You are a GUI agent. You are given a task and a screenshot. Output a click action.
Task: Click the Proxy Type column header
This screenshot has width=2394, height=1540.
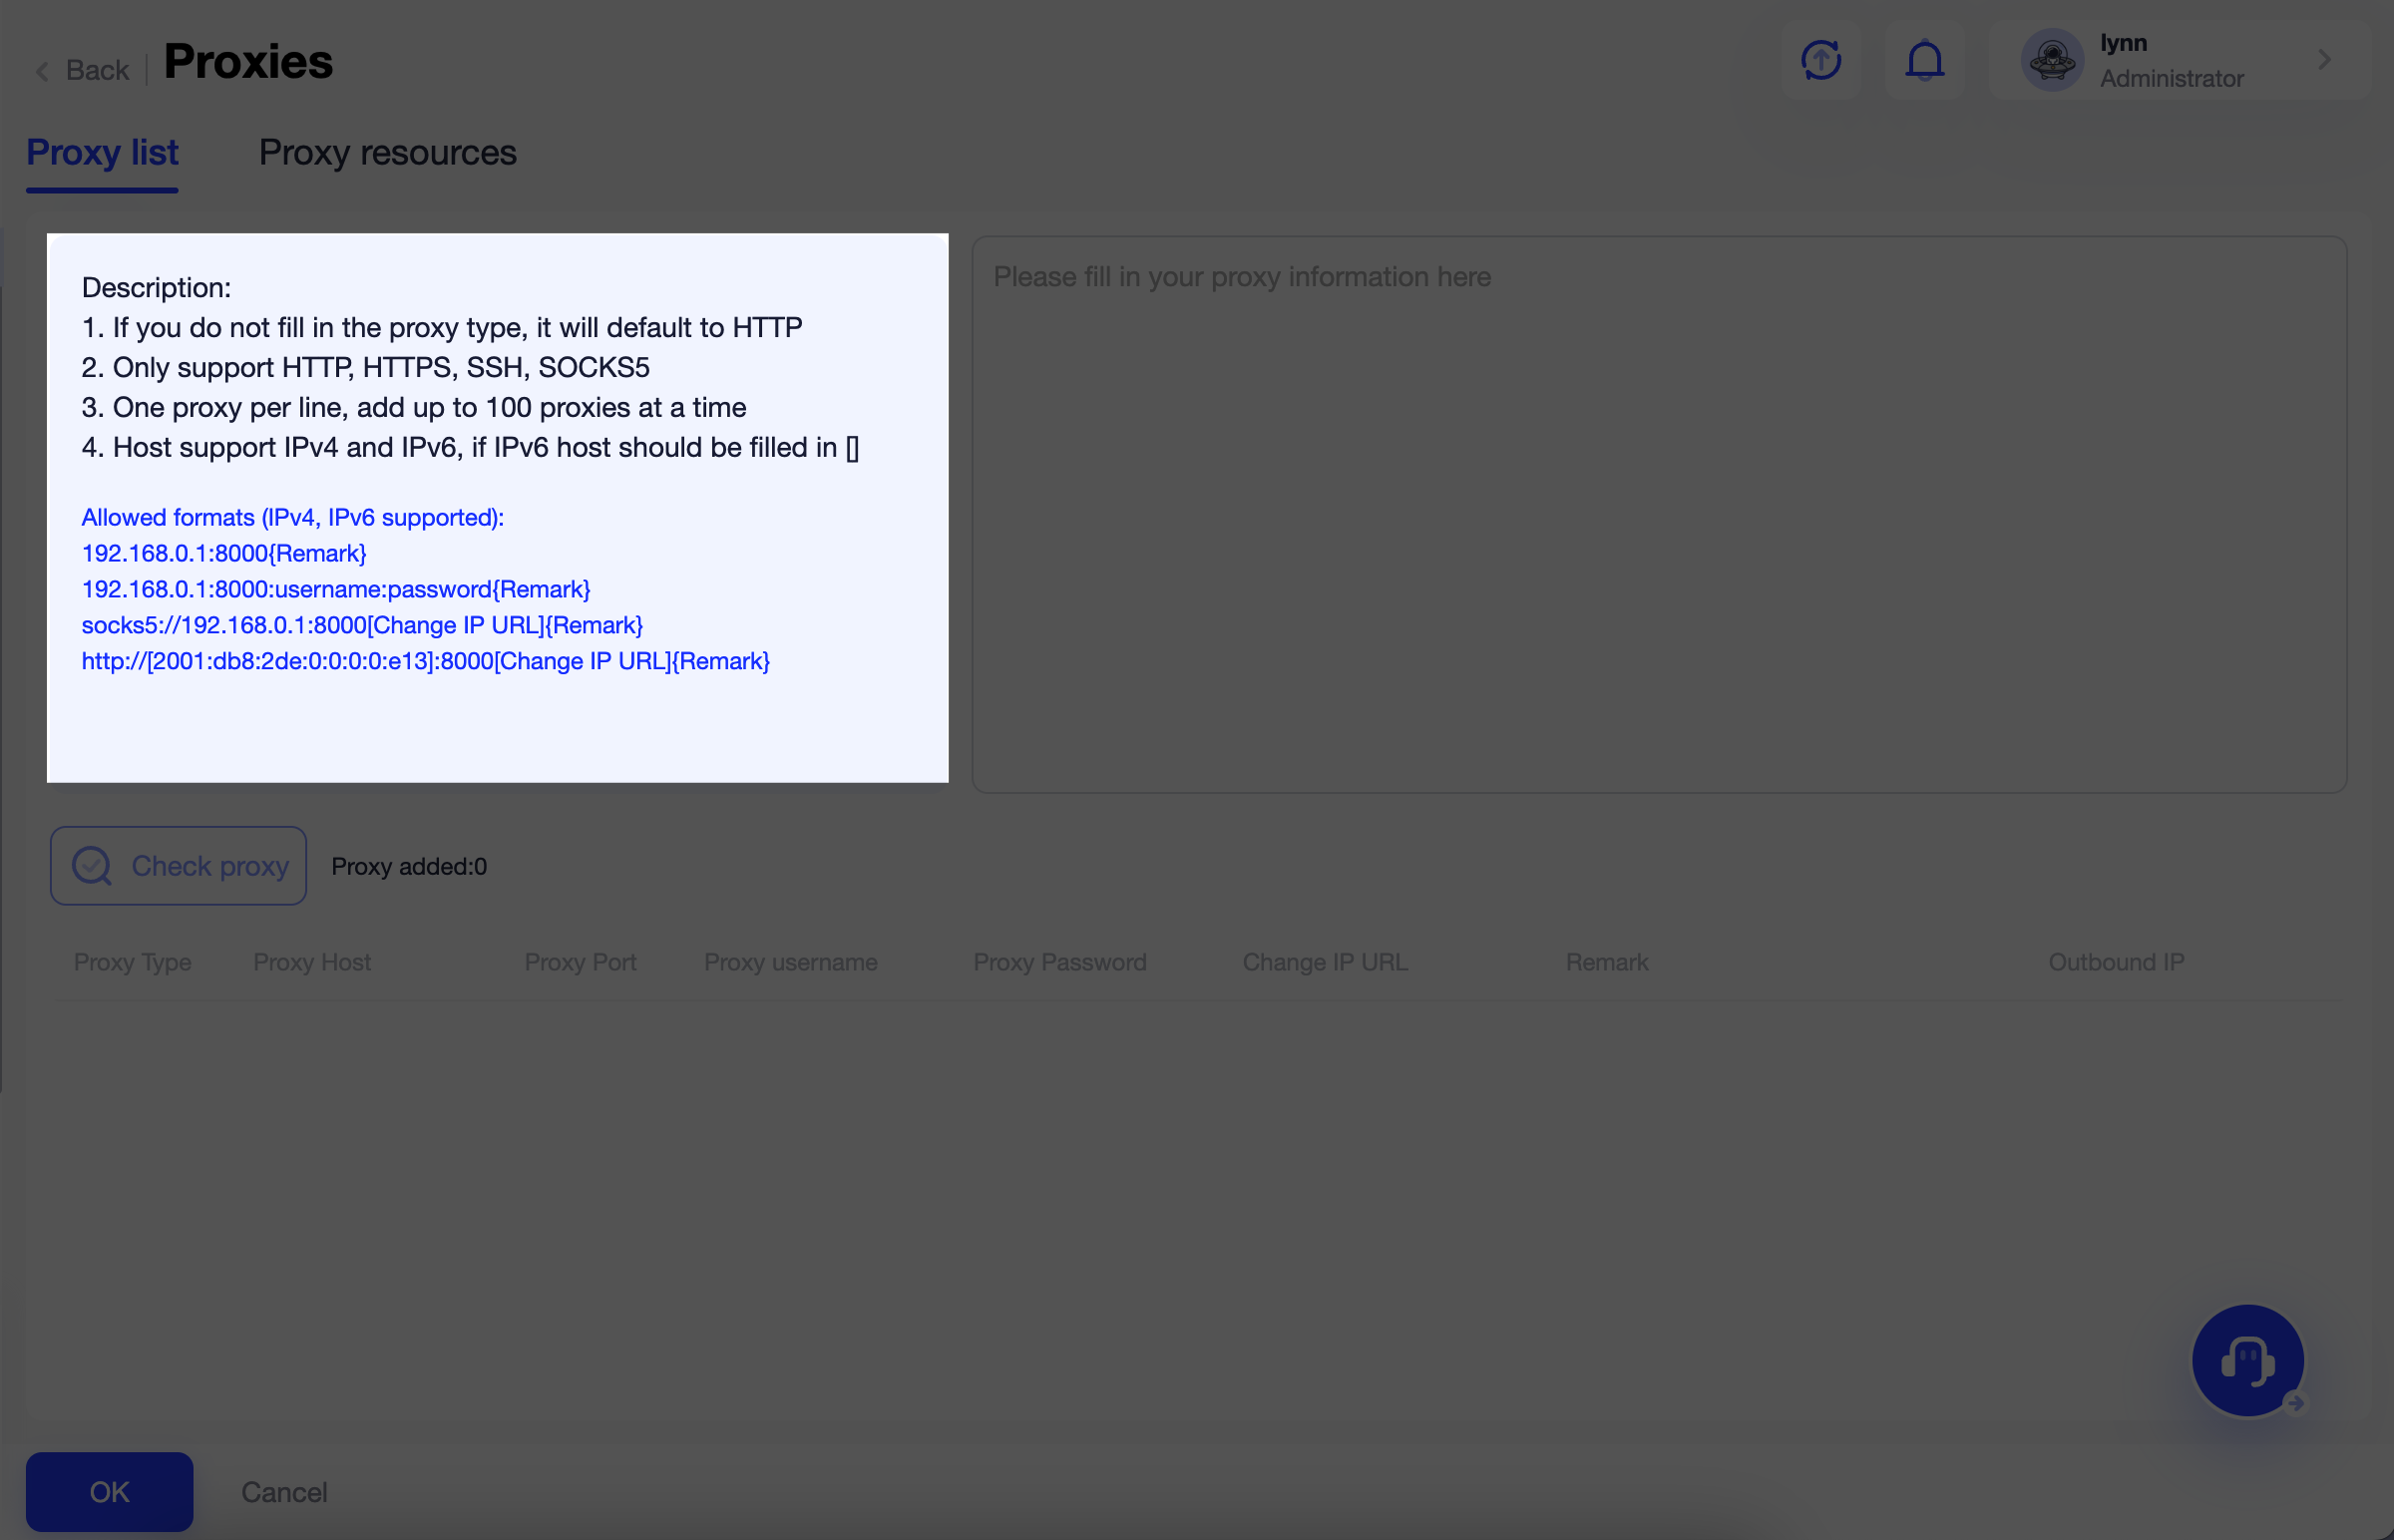coord(132,962)
